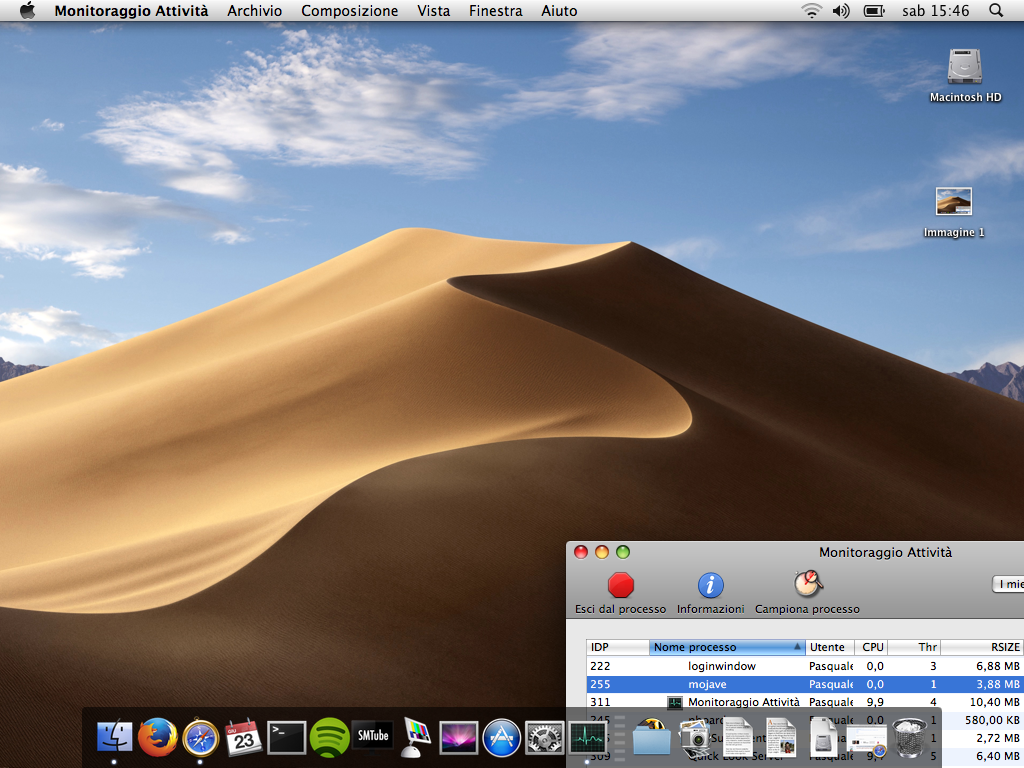Open Terminal from the Dock
The height and width of the screenshot is (768, 1024).
(287, 738)
